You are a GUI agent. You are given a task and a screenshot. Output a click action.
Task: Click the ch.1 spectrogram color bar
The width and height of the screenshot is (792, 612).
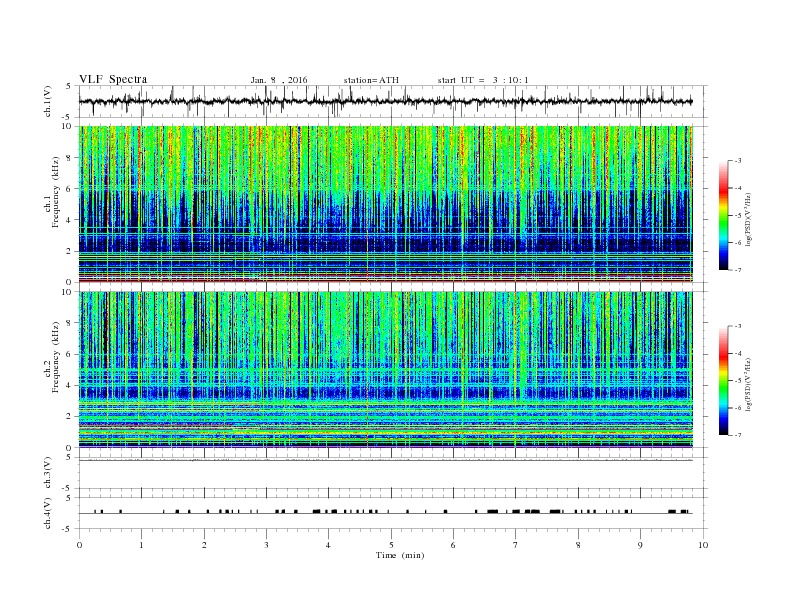pyautogui.click(x=724, y=215)
